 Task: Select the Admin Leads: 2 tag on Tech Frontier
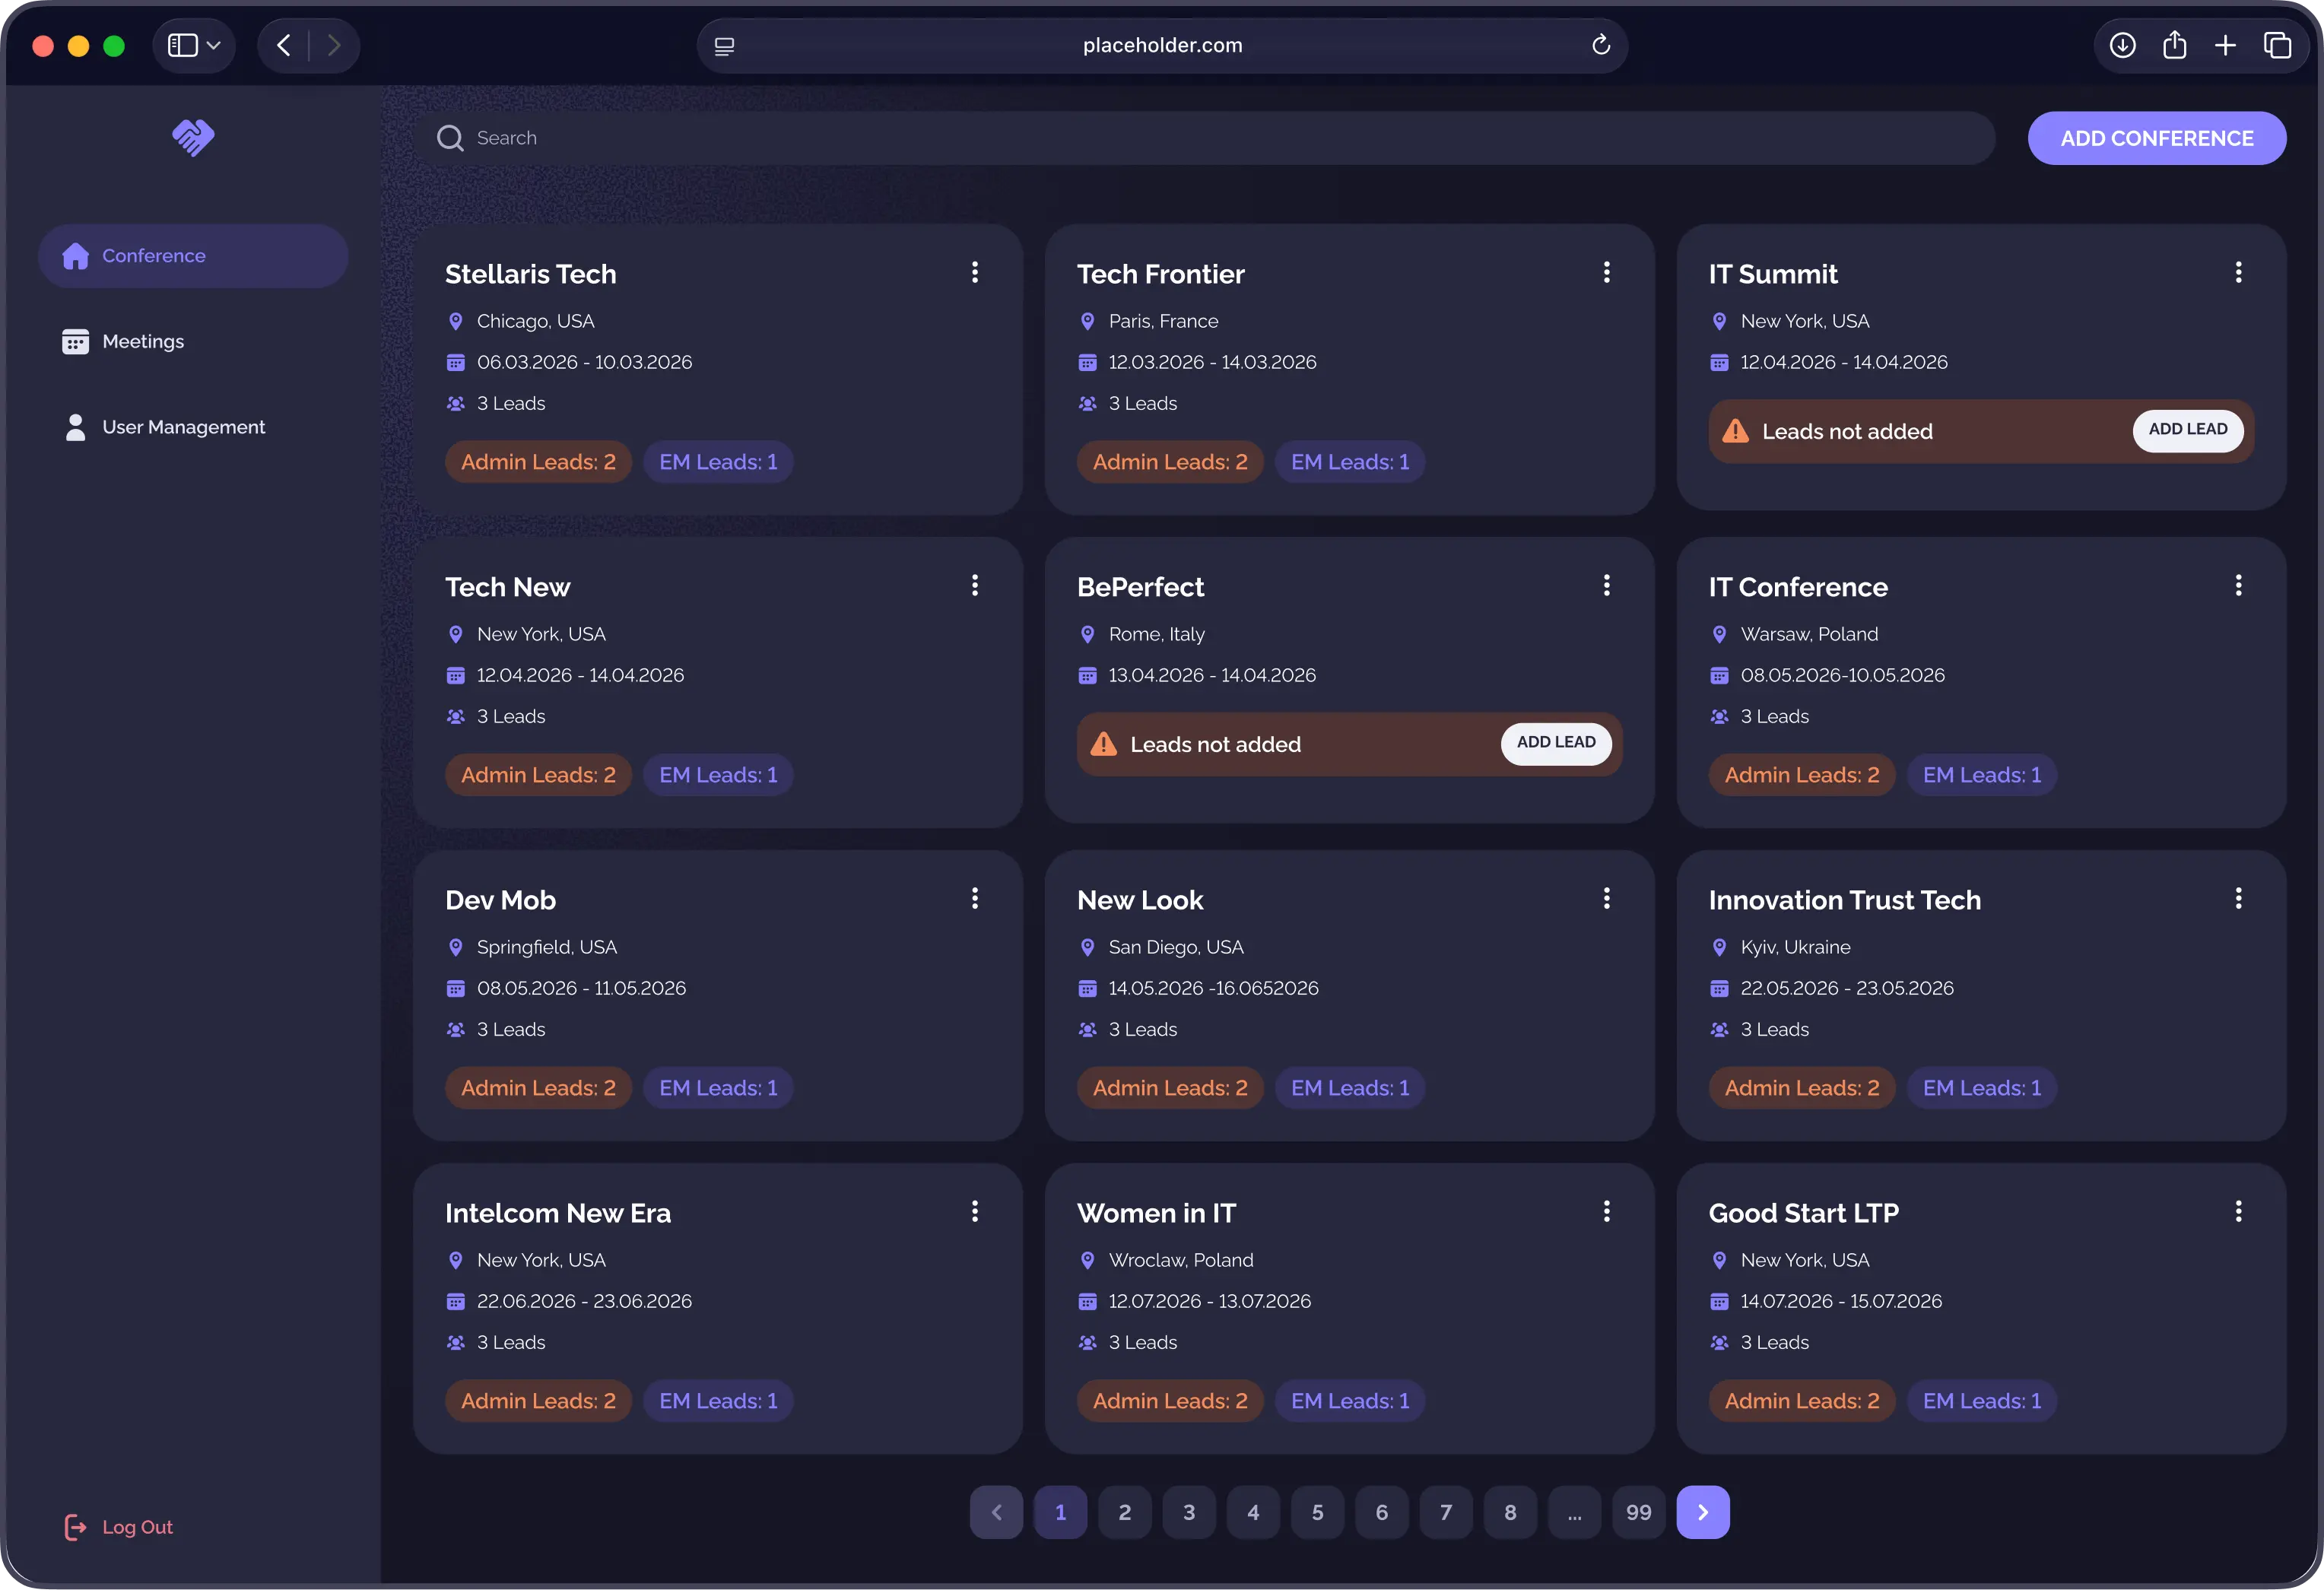[x=1169, y=462]
